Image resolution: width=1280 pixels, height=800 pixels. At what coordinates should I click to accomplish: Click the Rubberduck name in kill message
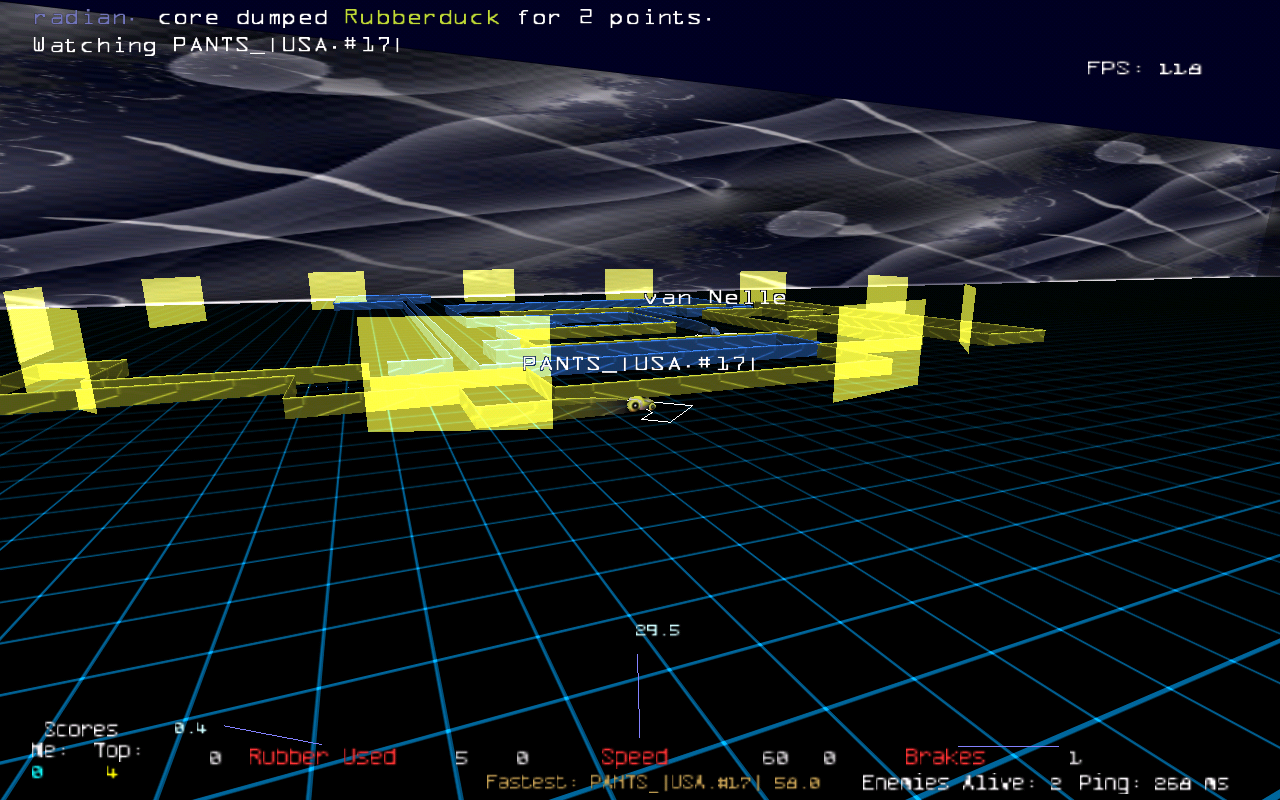tap(421, 18)
